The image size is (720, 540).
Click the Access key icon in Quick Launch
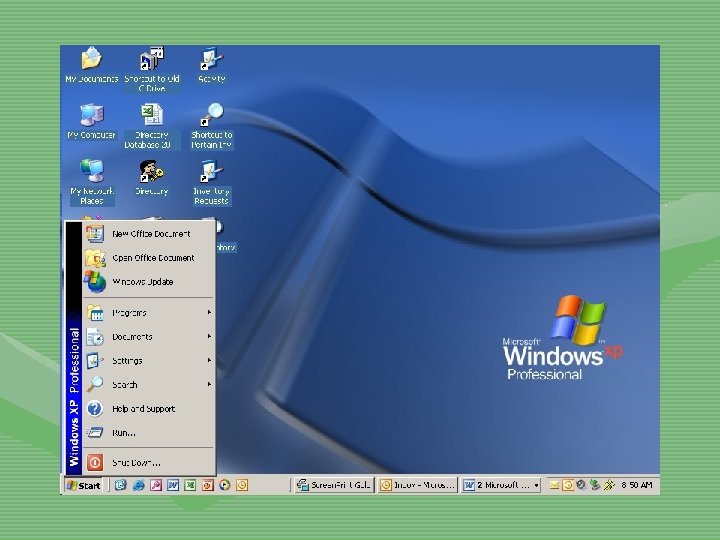tap(156, 485)
